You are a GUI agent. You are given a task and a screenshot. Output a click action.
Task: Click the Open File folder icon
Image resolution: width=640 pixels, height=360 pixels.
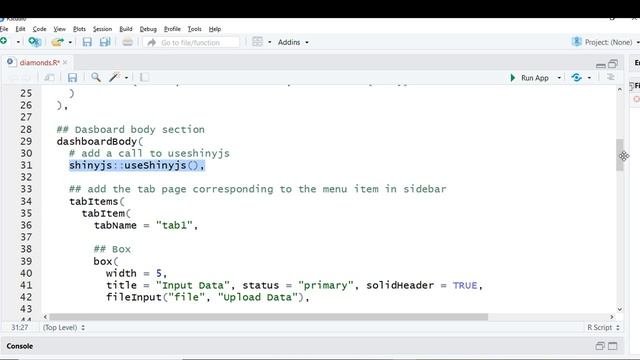(x=58, y=42)
